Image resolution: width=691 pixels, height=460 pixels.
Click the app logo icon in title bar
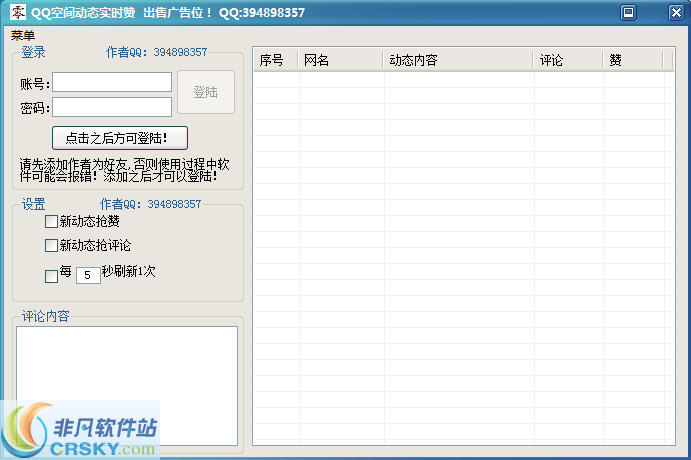click(x=18, y=12)
